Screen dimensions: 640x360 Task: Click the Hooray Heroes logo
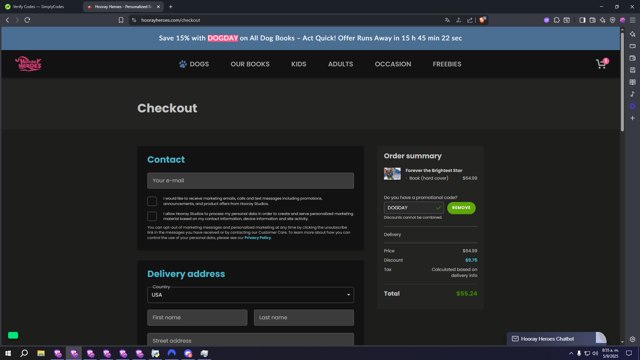tap(28, 64)
